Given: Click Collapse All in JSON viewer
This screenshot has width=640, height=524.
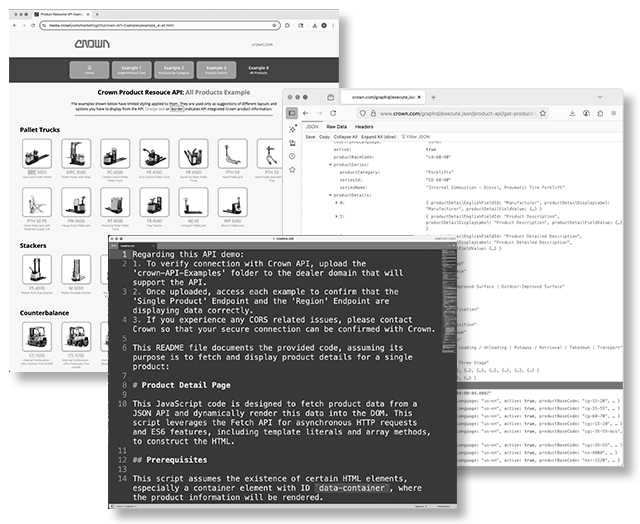Looking at the screenshot, I should (345, 137).
